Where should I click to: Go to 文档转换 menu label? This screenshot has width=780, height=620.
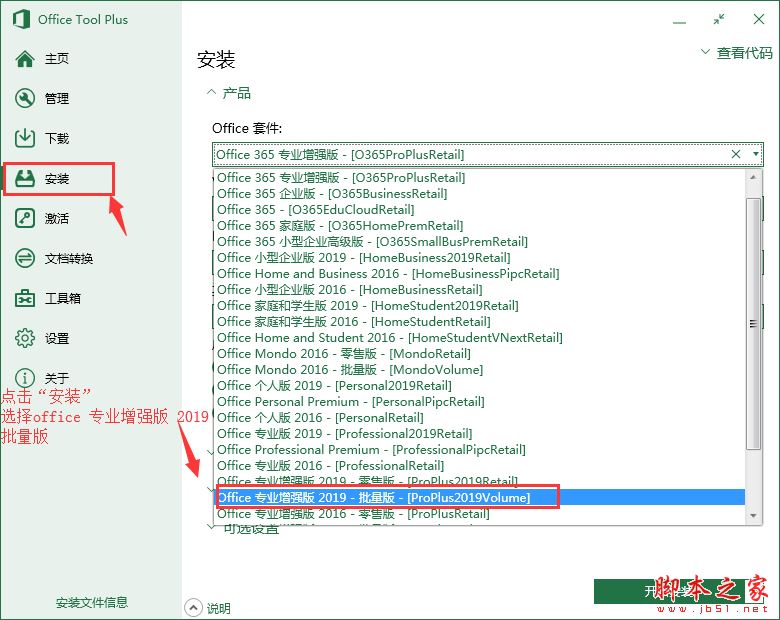(x=69, y=259)
